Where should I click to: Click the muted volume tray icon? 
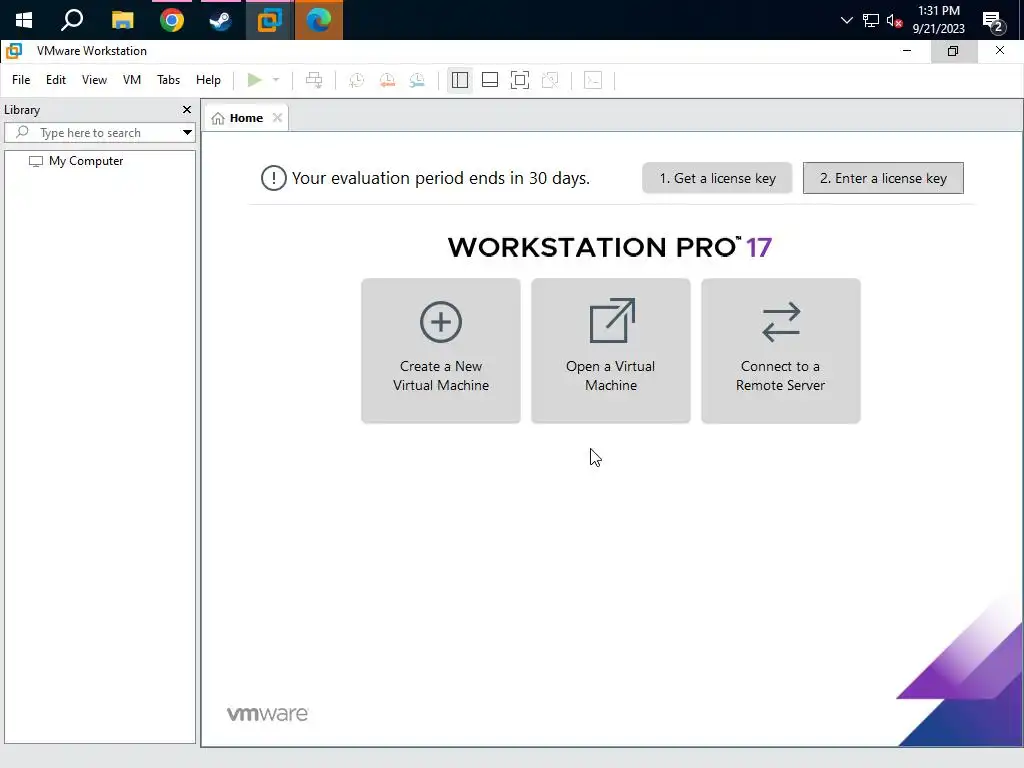(x=894, y=20)
